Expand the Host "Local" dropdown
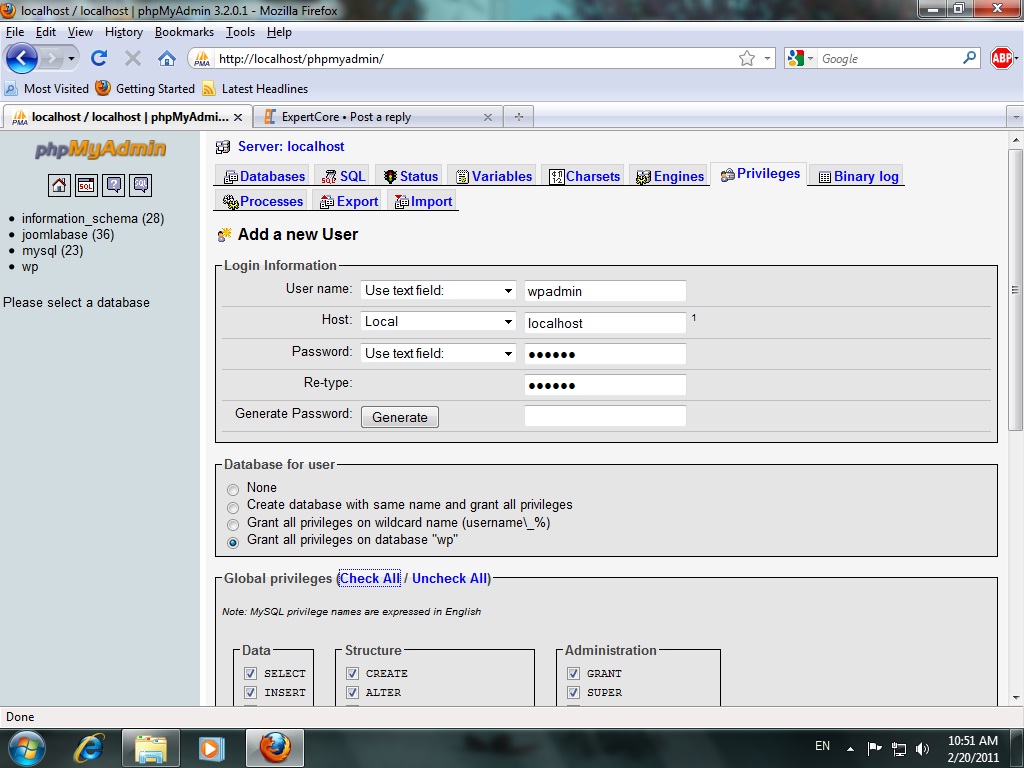Viewport: 1024px width, 768px height. click(x=438, y=322)
